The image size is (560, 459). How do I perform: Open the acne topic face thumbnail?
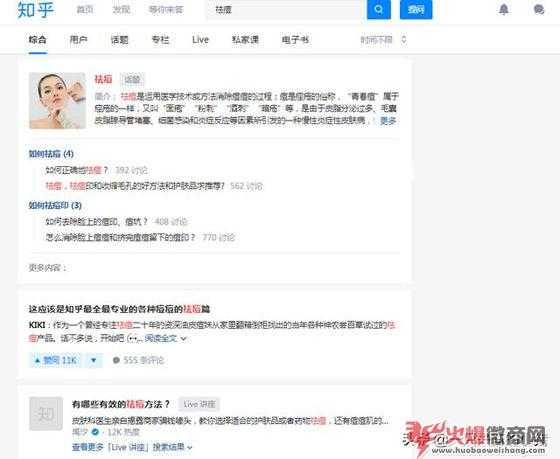(x=58, y=100)
